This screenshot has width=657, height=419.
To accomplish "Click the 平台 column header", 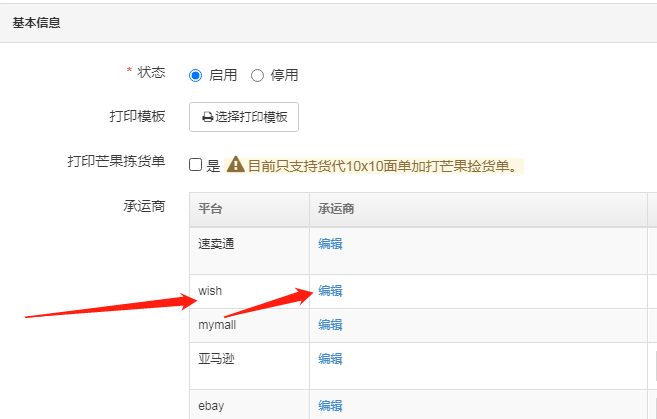I will pyautogui.click(x=249, y=210).
